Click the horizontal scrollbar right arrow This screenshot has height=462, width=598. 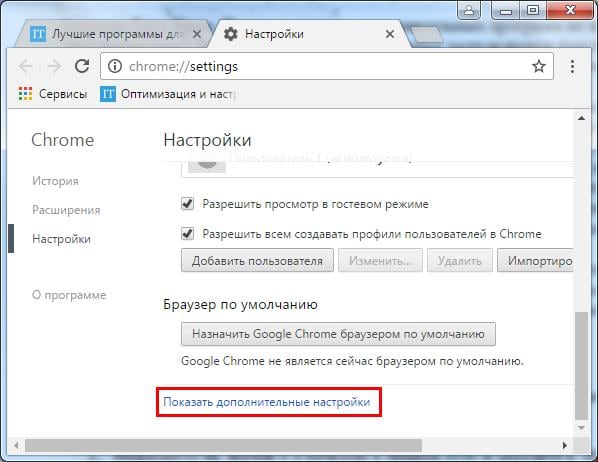[x=565, y=445]
